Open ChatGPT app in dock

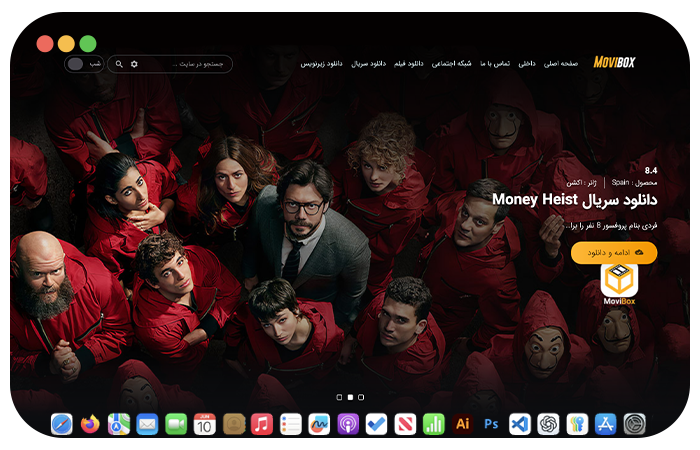coord(548,424)
